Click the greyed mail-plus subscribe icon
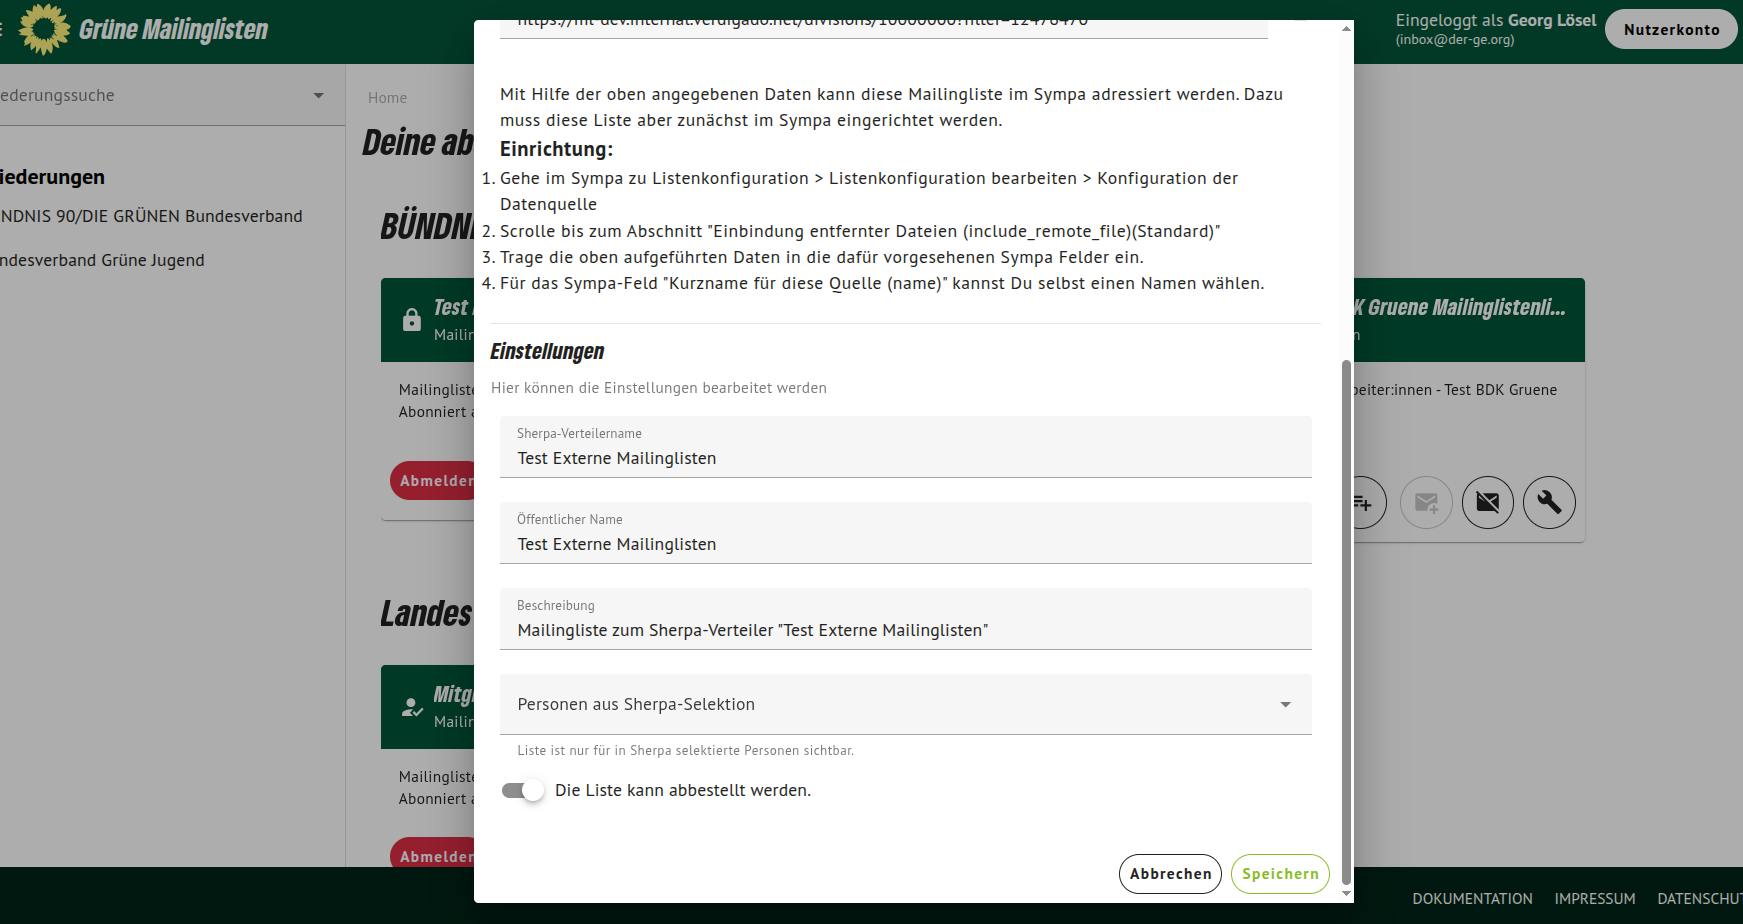Image resolution: width=1743 pixels, height=924 pixels. click(x=1426, y=502)
